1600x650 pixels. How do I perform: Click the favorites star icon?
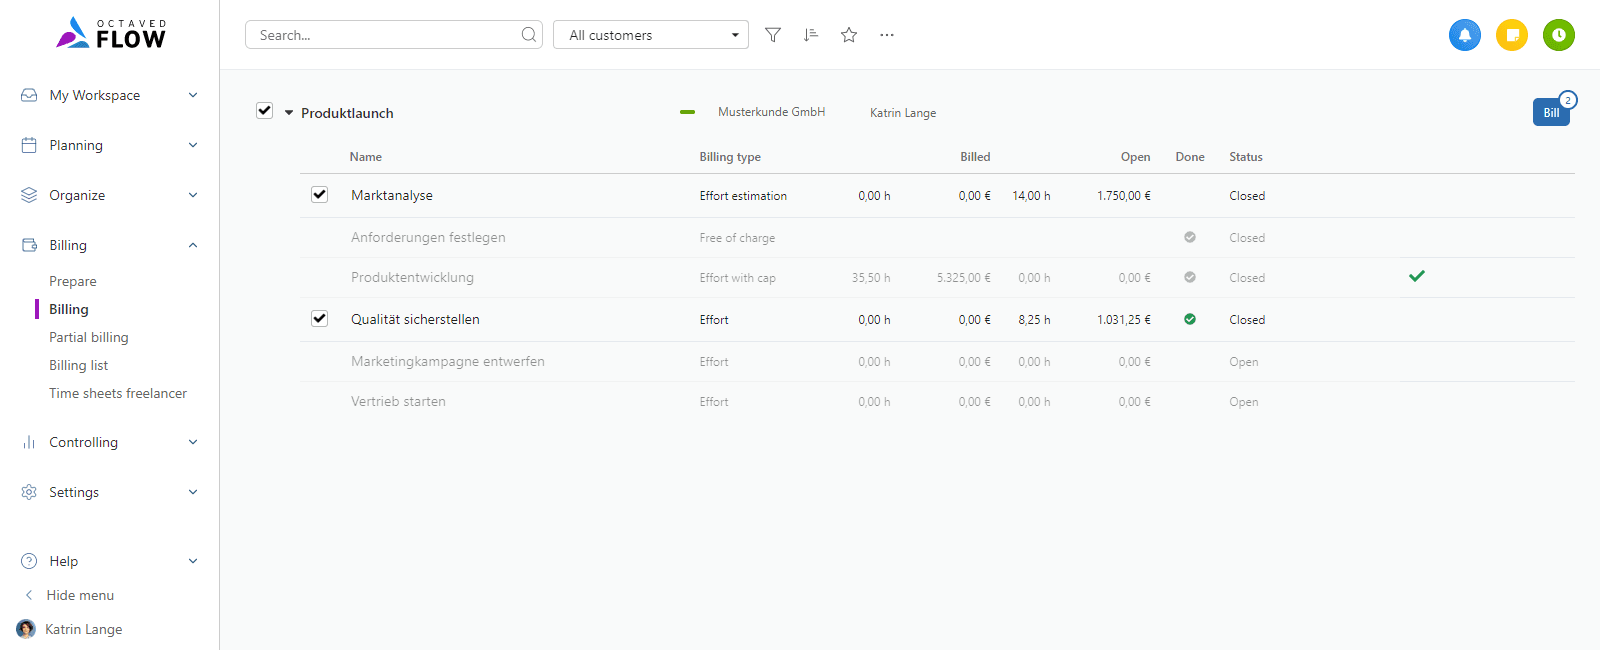click(849, 35)
